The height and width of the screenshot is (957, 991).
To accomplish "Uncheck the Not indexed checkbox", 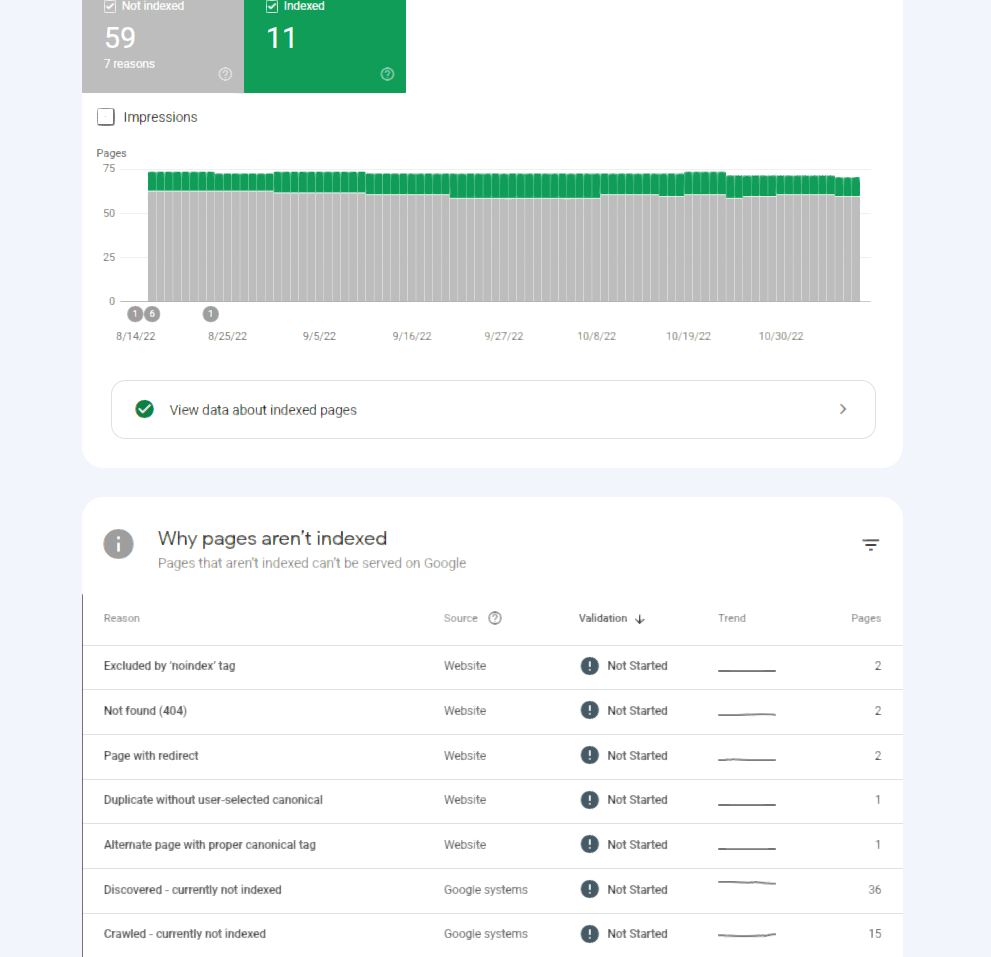I will (x=110, y=6).
